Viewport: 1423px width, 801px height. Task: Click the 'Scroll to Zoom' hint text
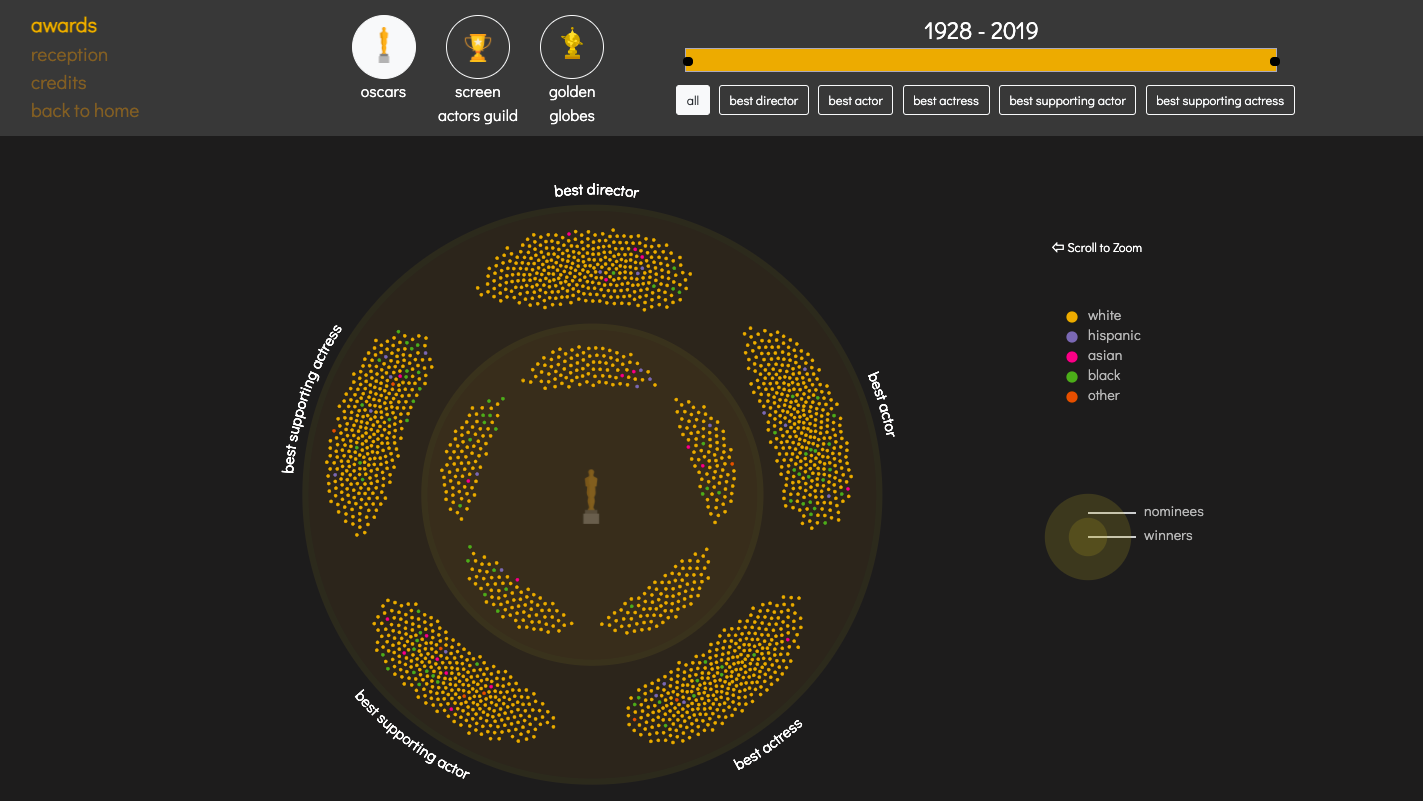(x=1104, y=248)
